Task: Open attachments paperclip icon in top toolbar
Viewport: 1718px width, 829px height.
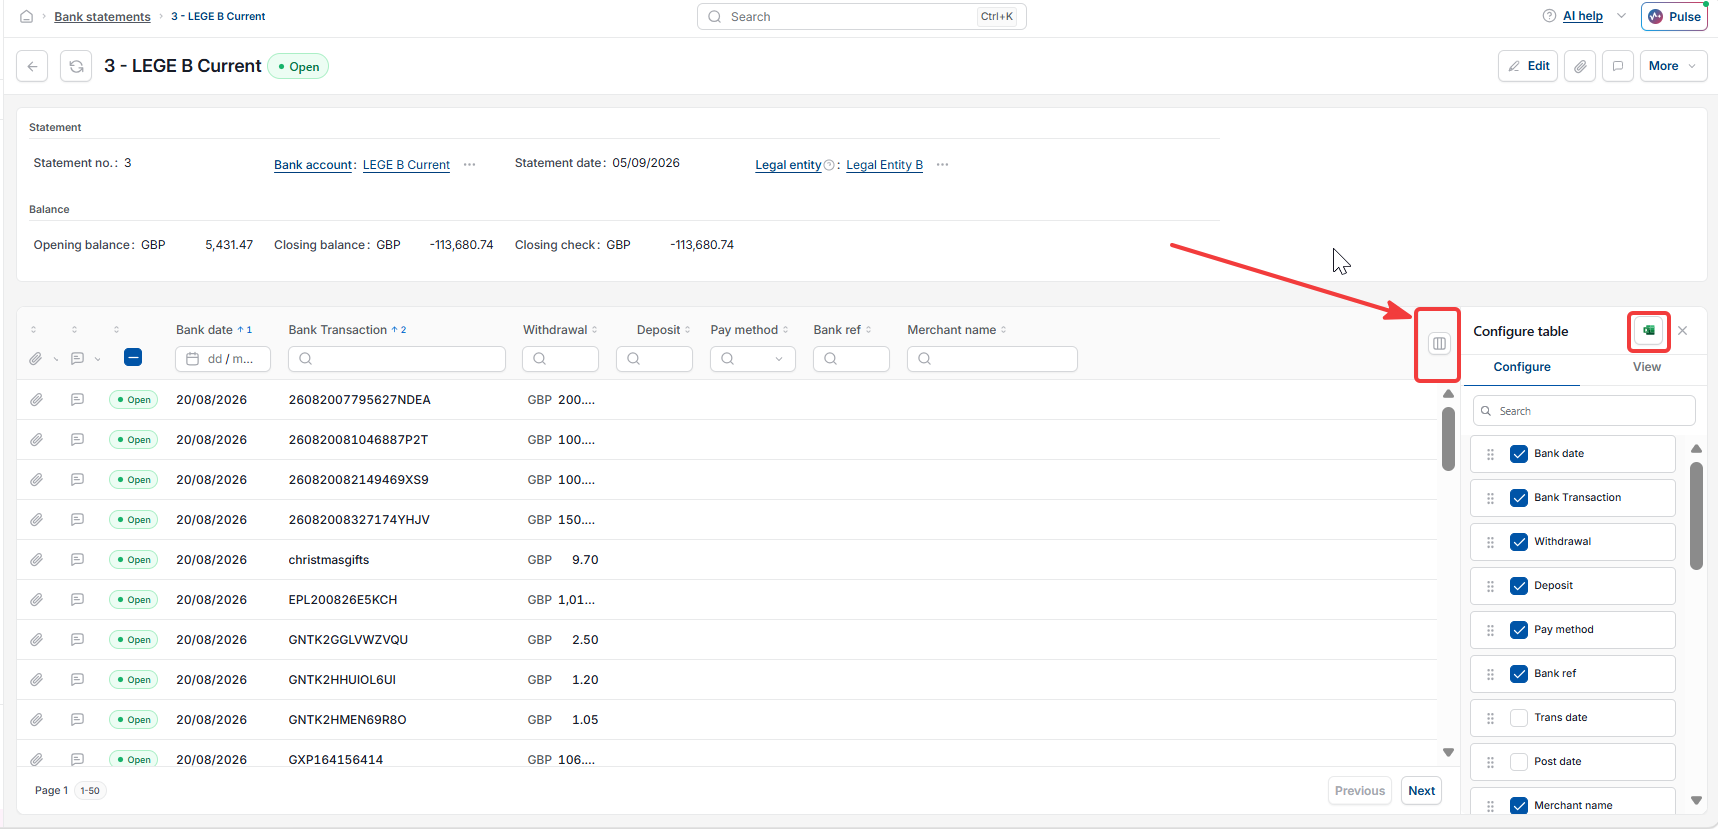Action: tap(1580, 66)
